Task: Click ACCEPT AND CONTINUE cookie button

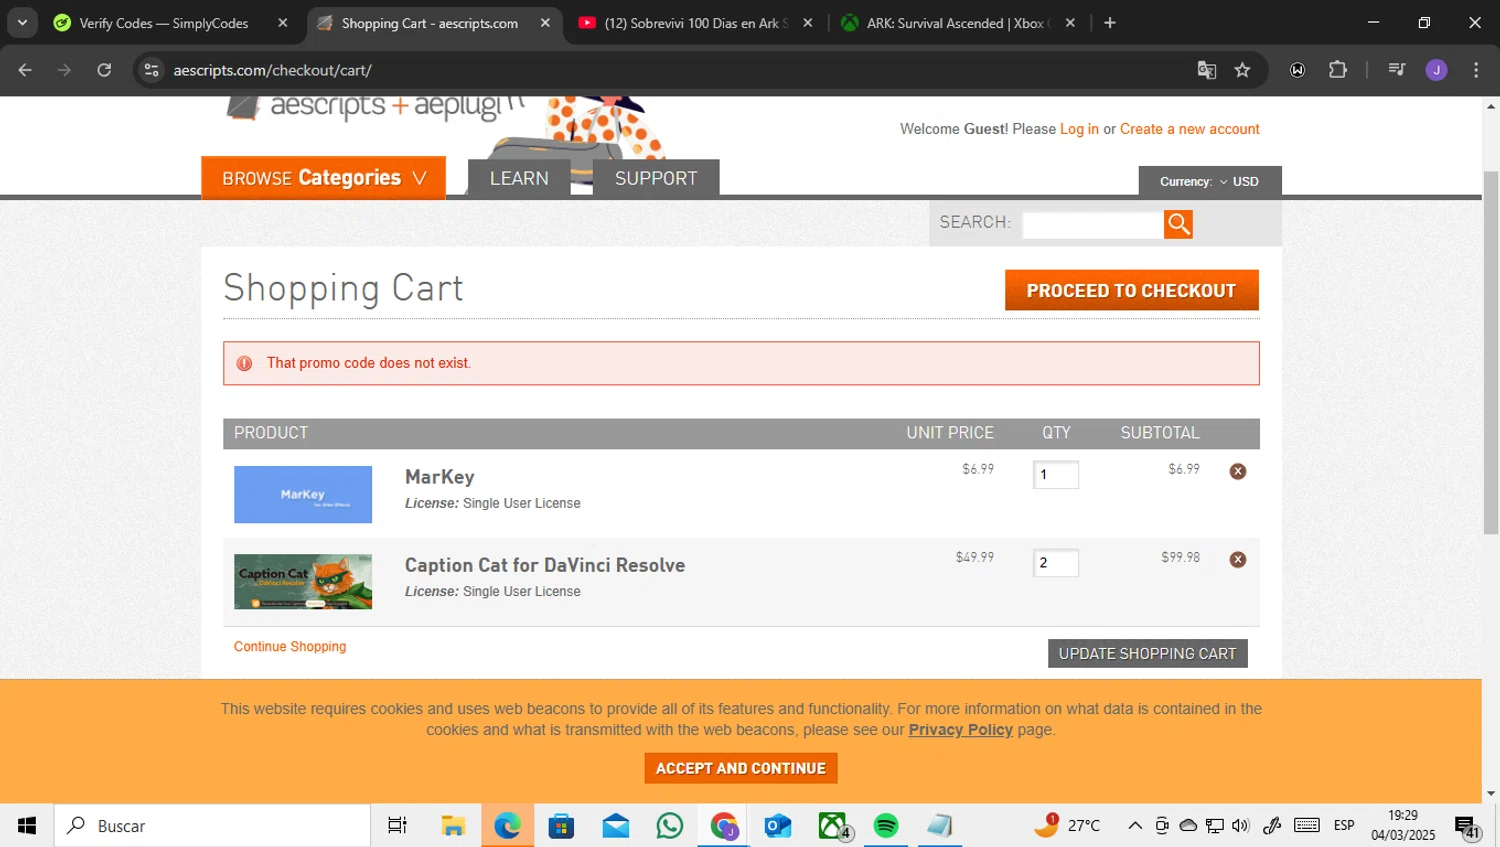Action: point(741,768)
